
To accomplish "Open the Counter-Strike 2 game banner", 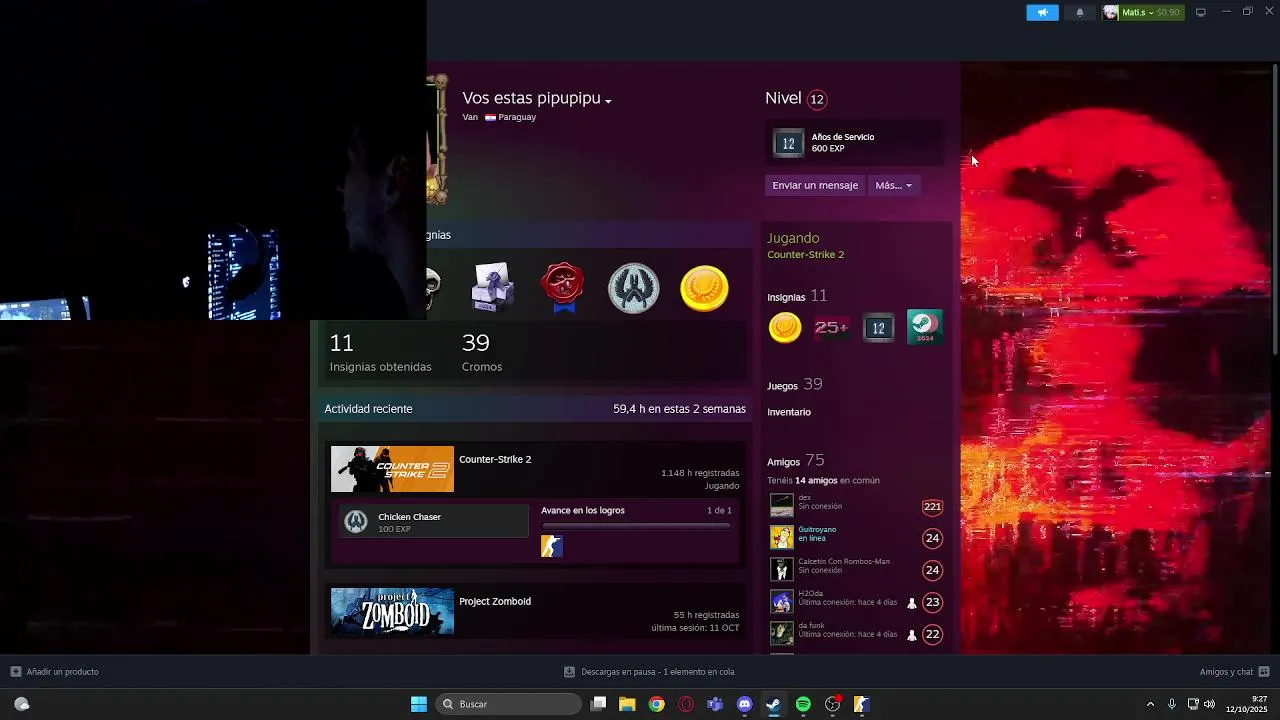I will tap(392, 469).
